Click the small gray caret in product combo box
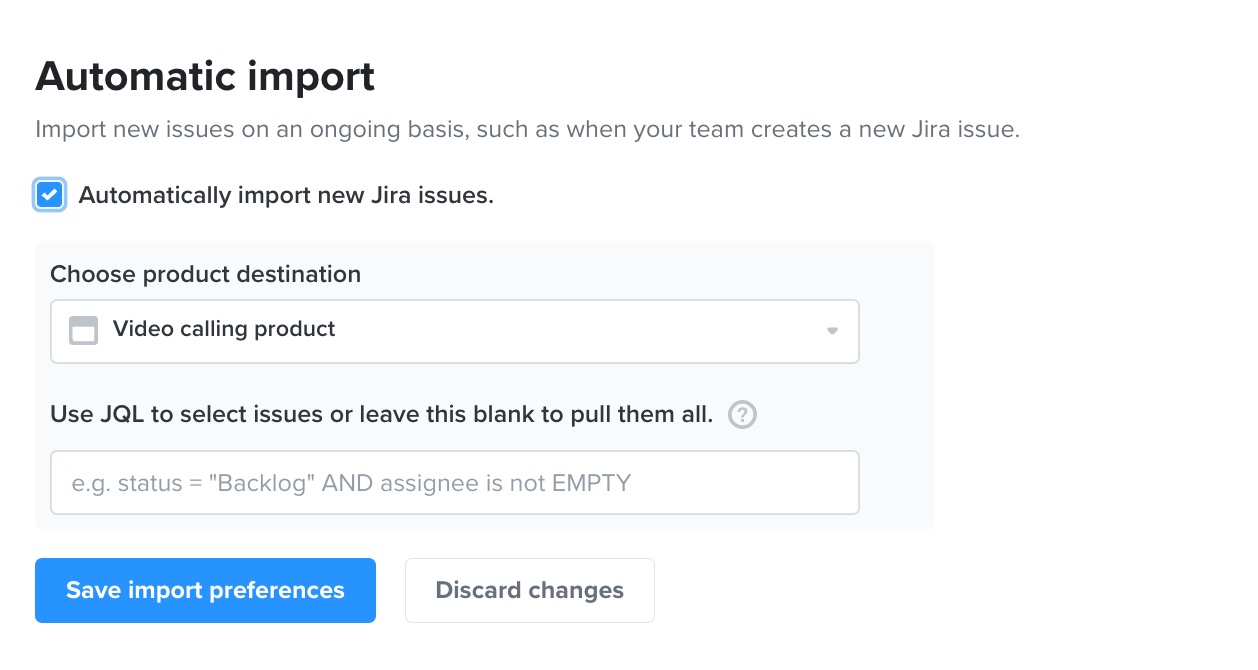The height and width of the screenshot is (670, 1258). pos(832,331)
